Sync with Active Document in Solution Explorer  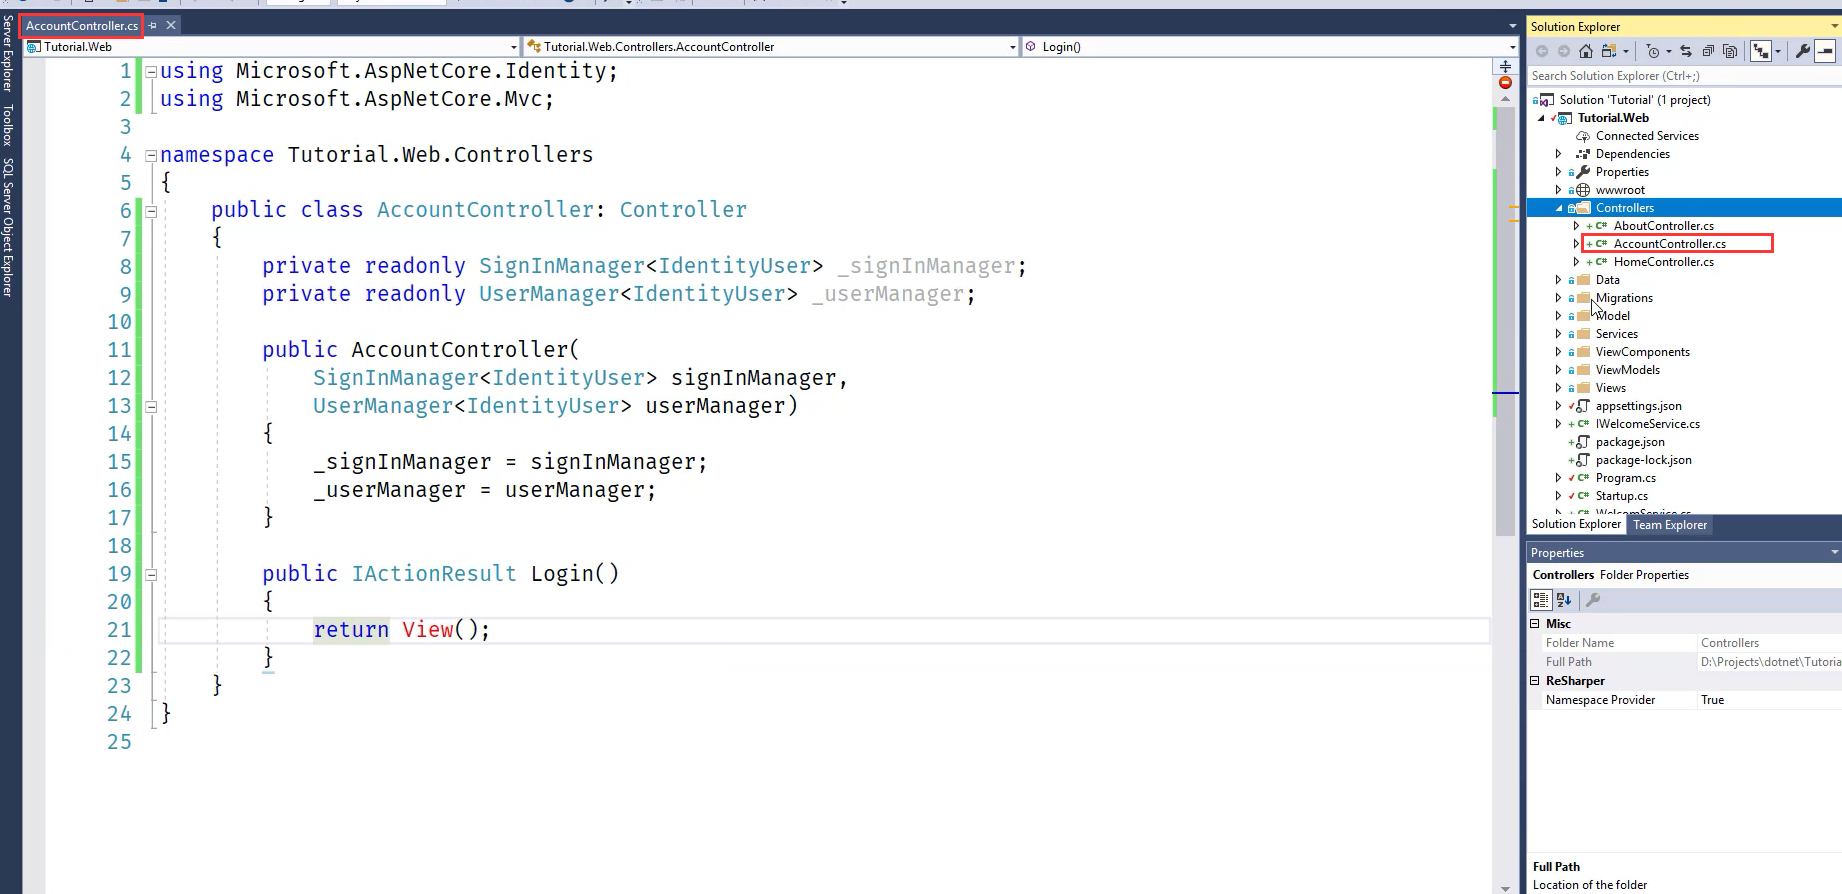click(x=1686, y=51)
